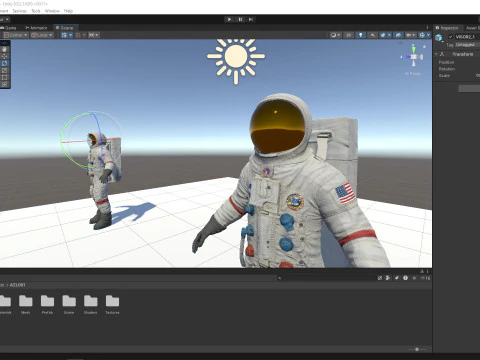The height and width of the screenshot is (360, 480).
Task: Toggle 2D view mode
Action: 348,35
